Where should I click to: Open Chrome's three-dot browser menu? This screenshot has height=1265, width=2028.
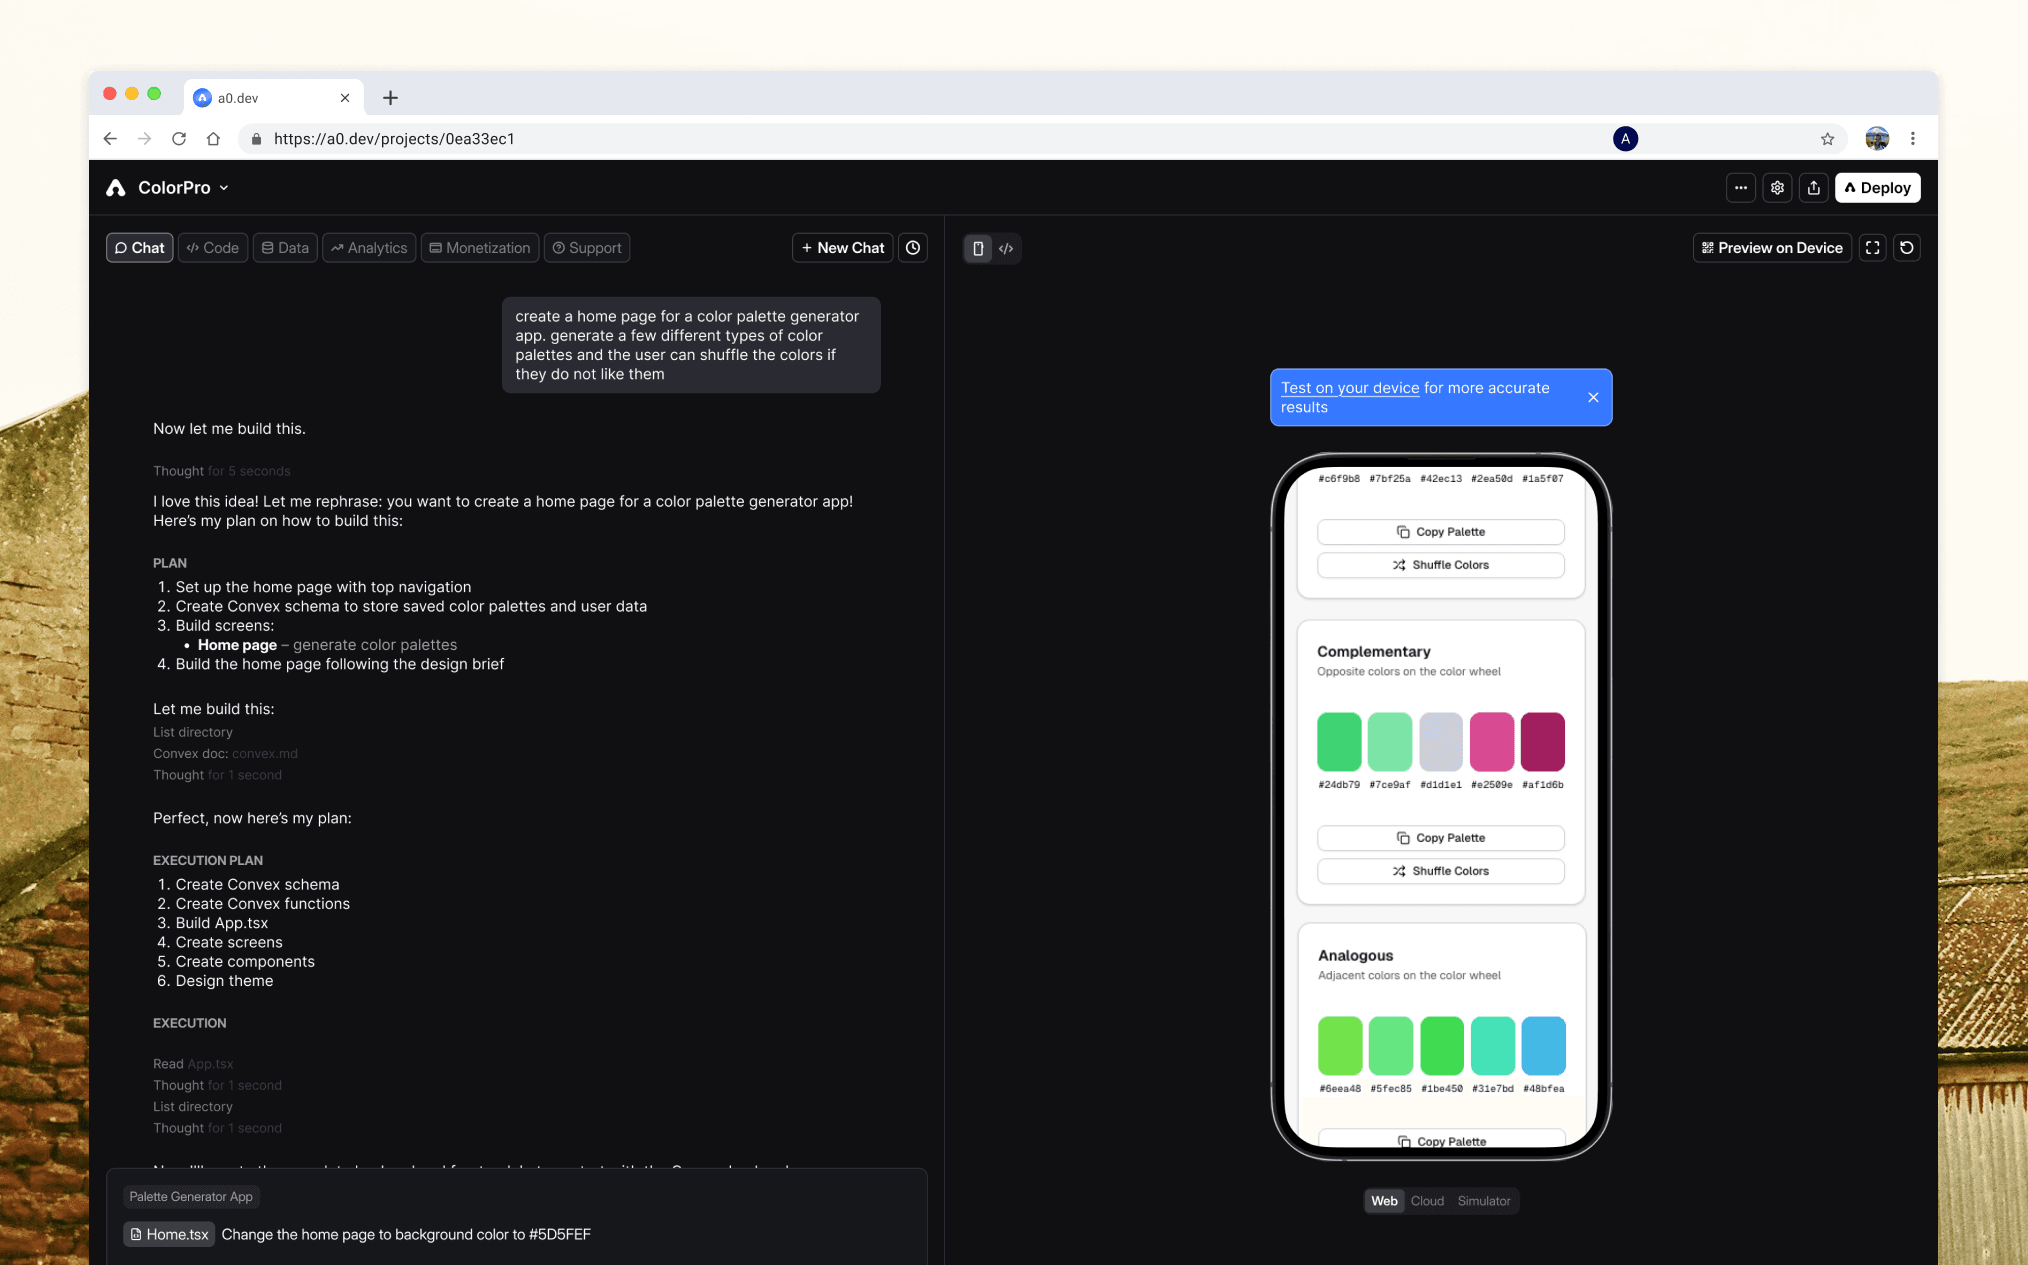click(1912, 139)
